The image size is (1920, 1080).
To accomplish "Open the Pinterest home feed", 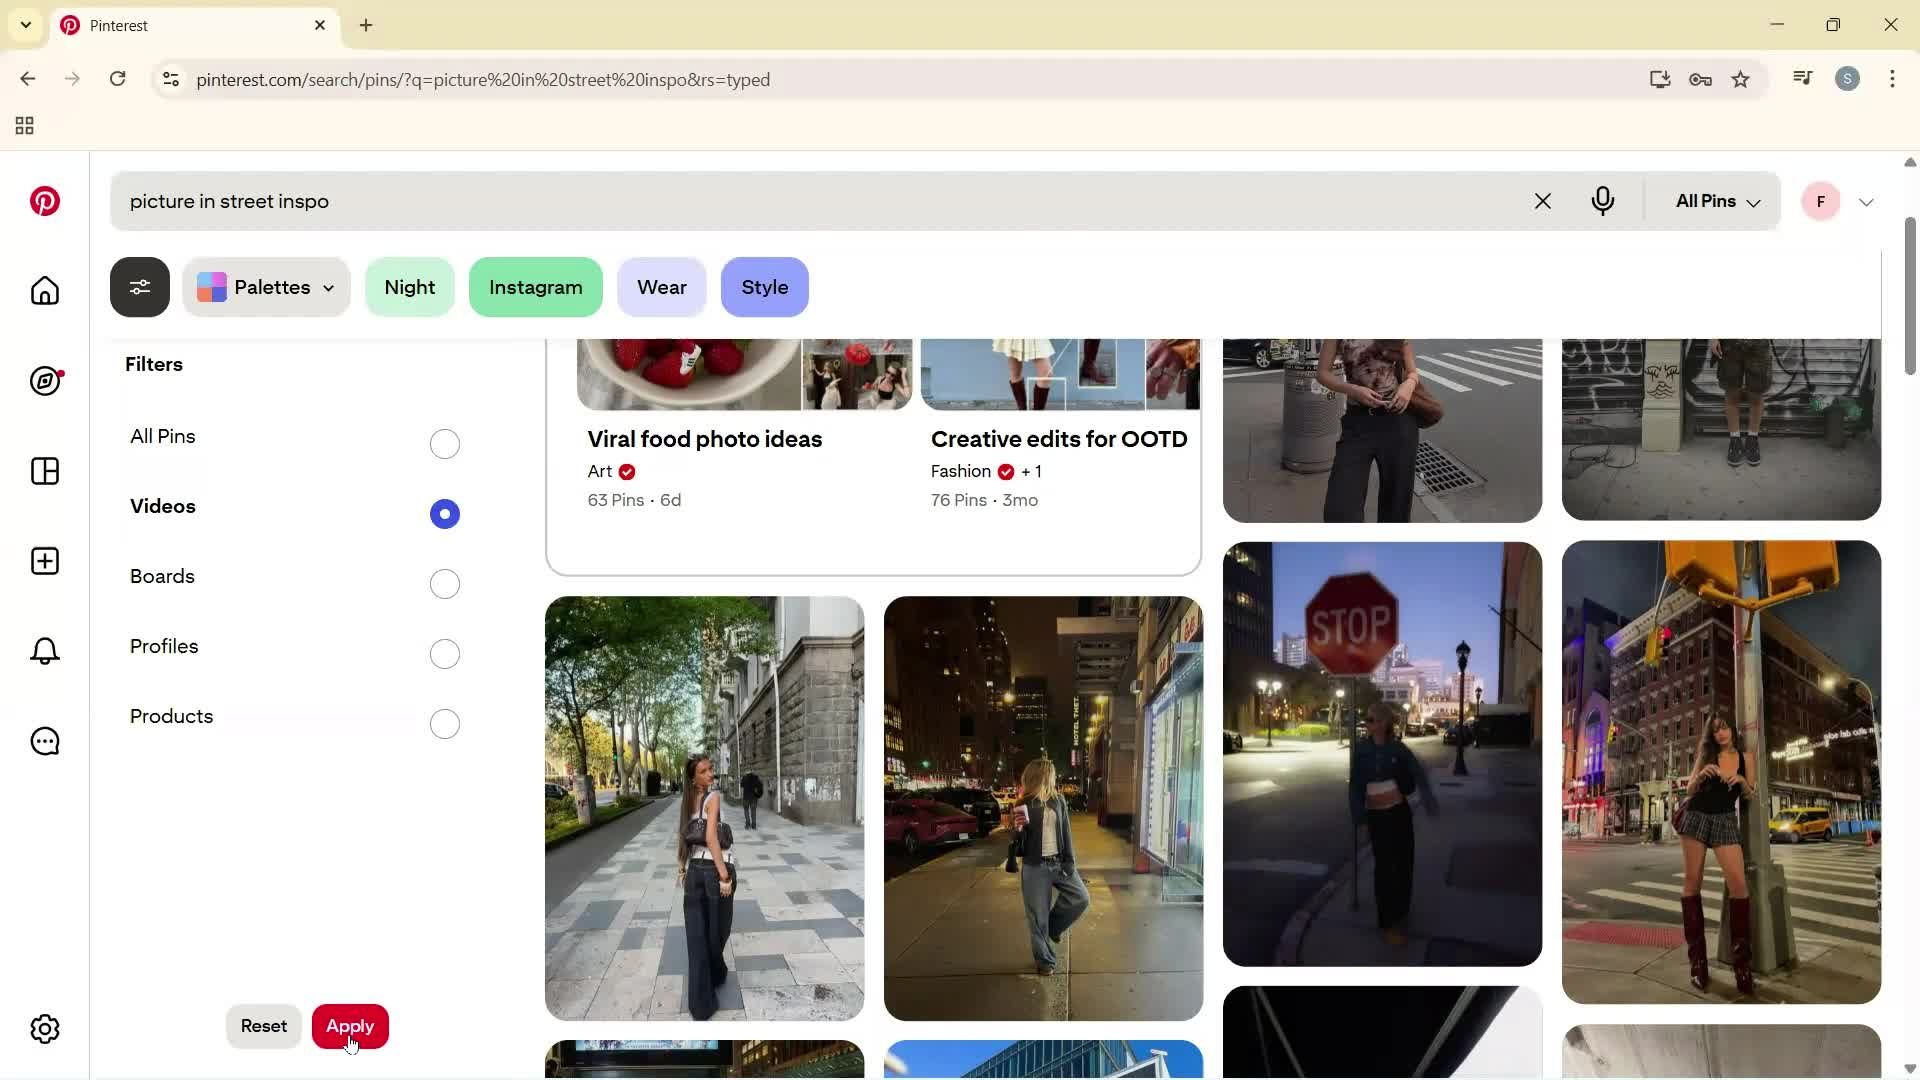I will (44, 291).
